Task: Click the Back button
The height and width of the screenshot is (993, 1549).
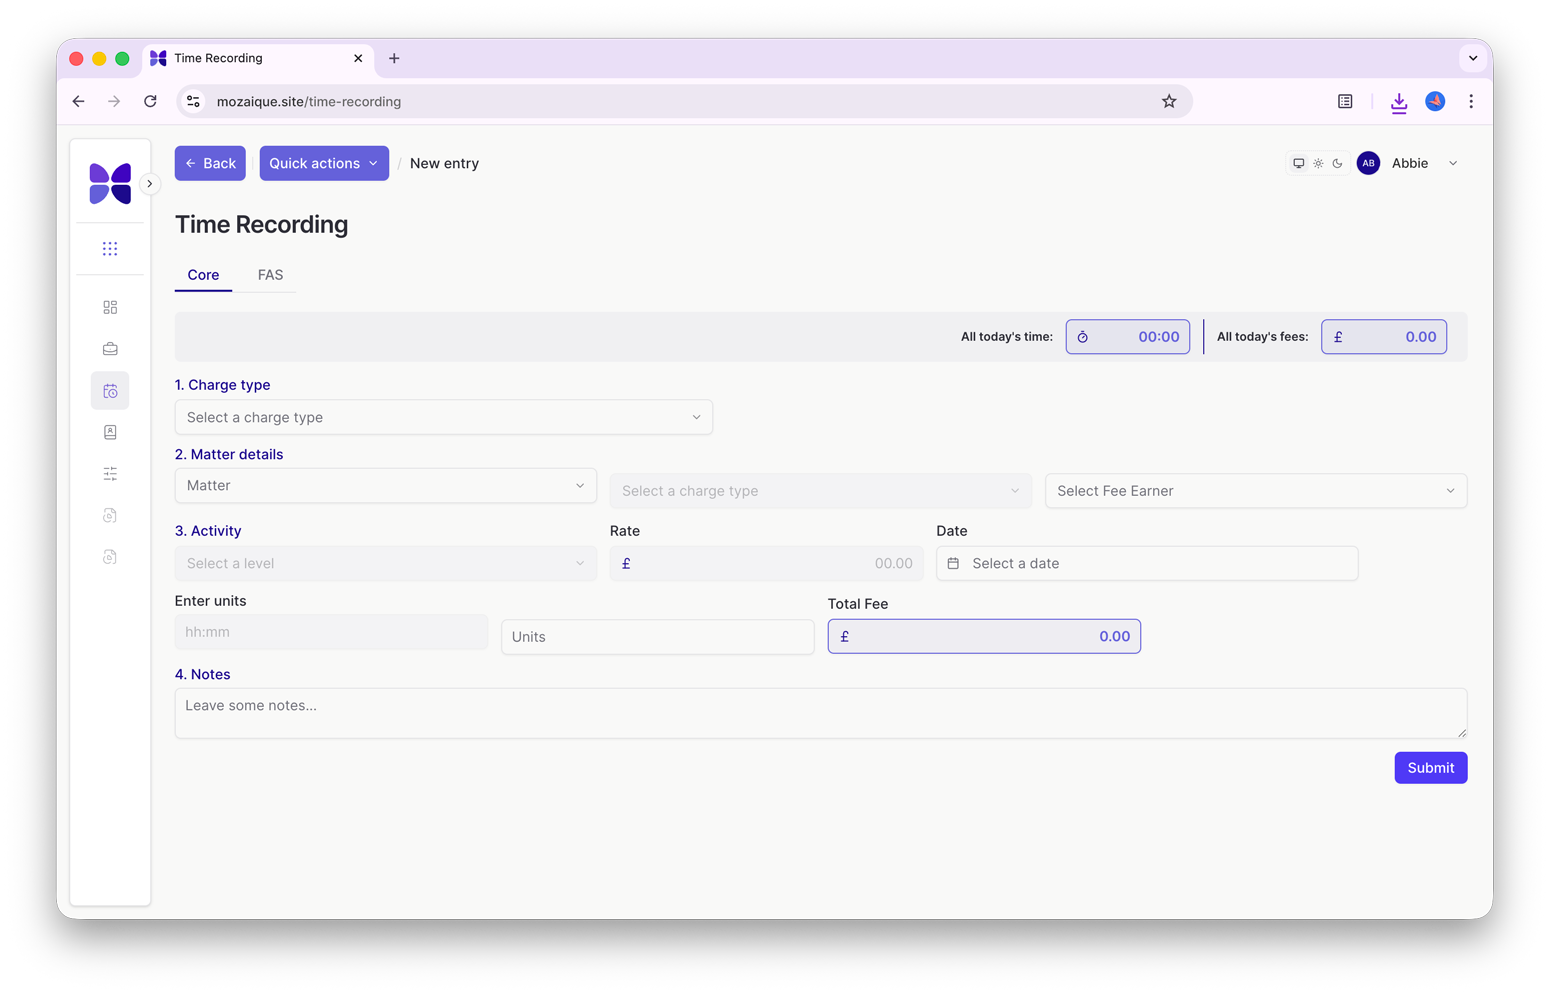Action: [210, 163]
